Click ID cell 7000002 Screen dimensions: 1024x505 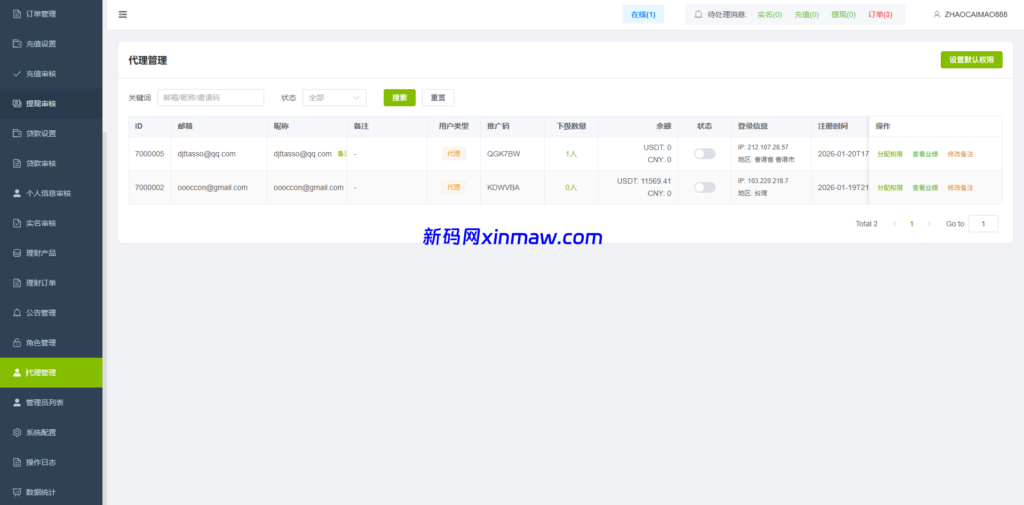click(150, 187)
